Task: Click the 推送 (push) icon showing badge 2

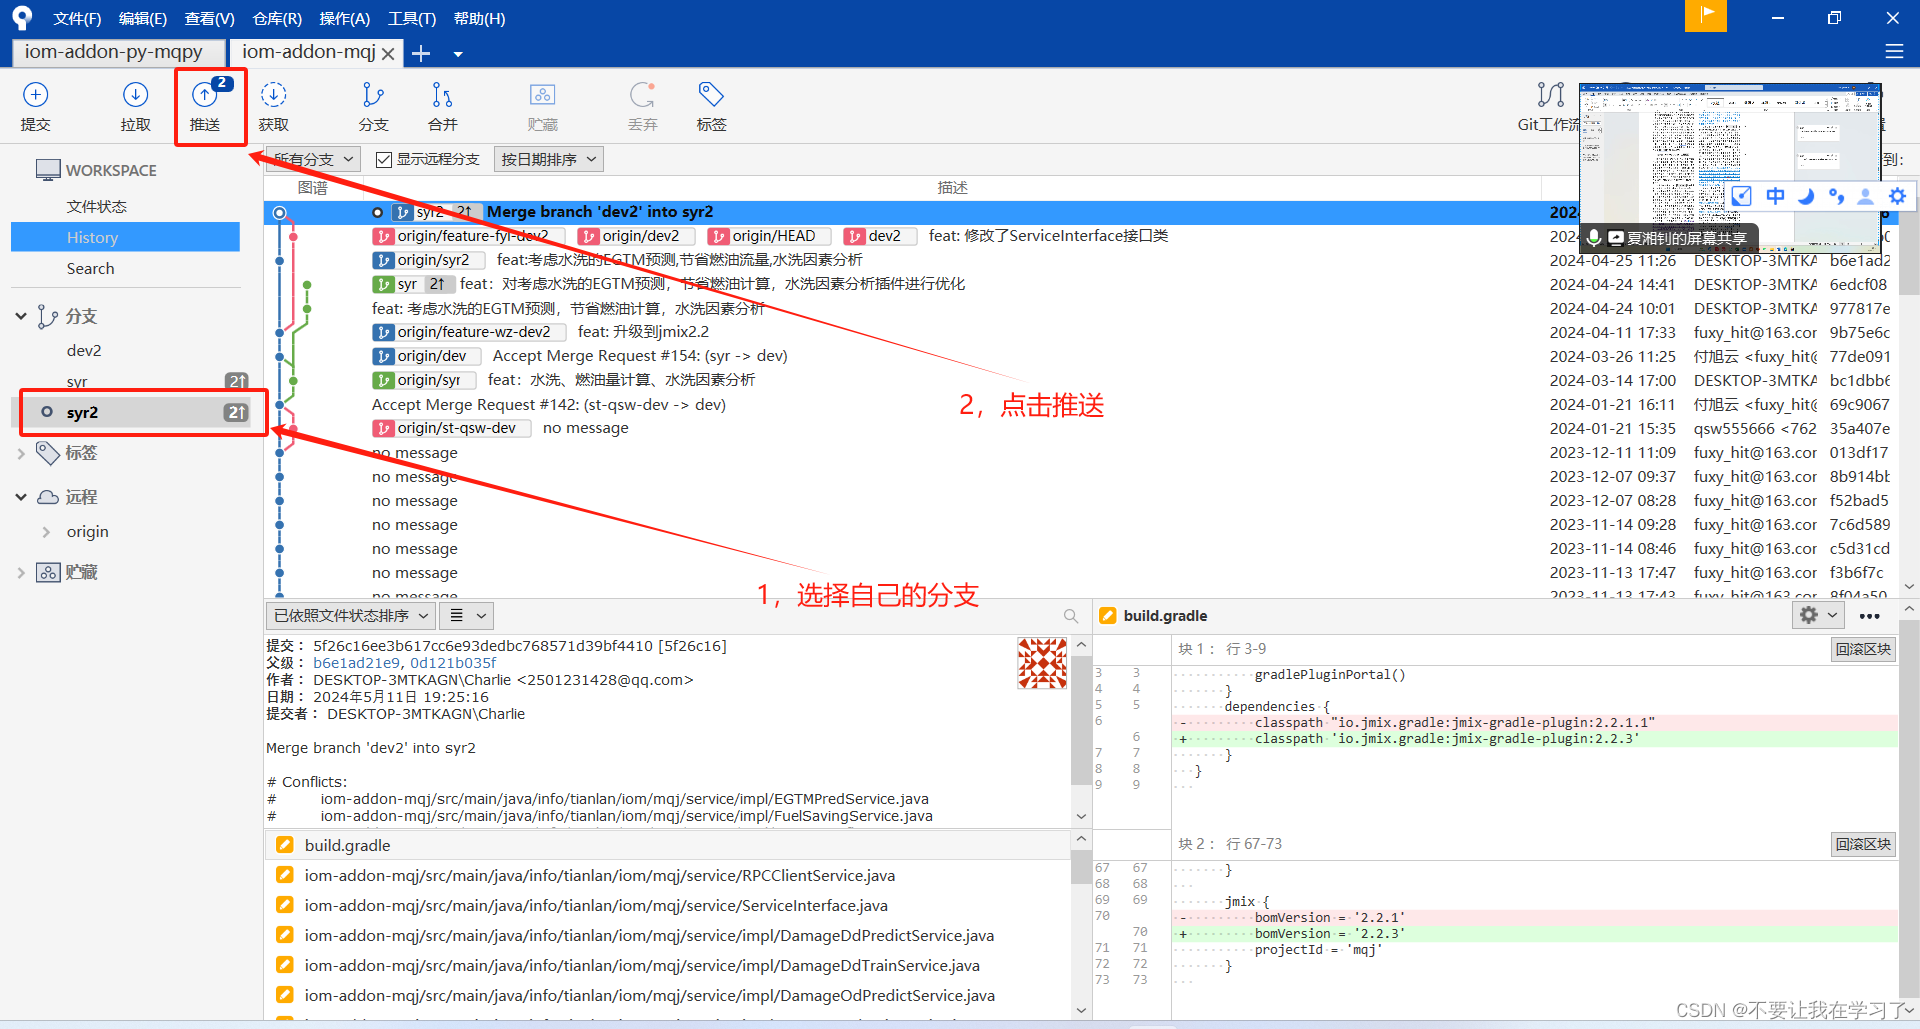Action: click(207, 105)
